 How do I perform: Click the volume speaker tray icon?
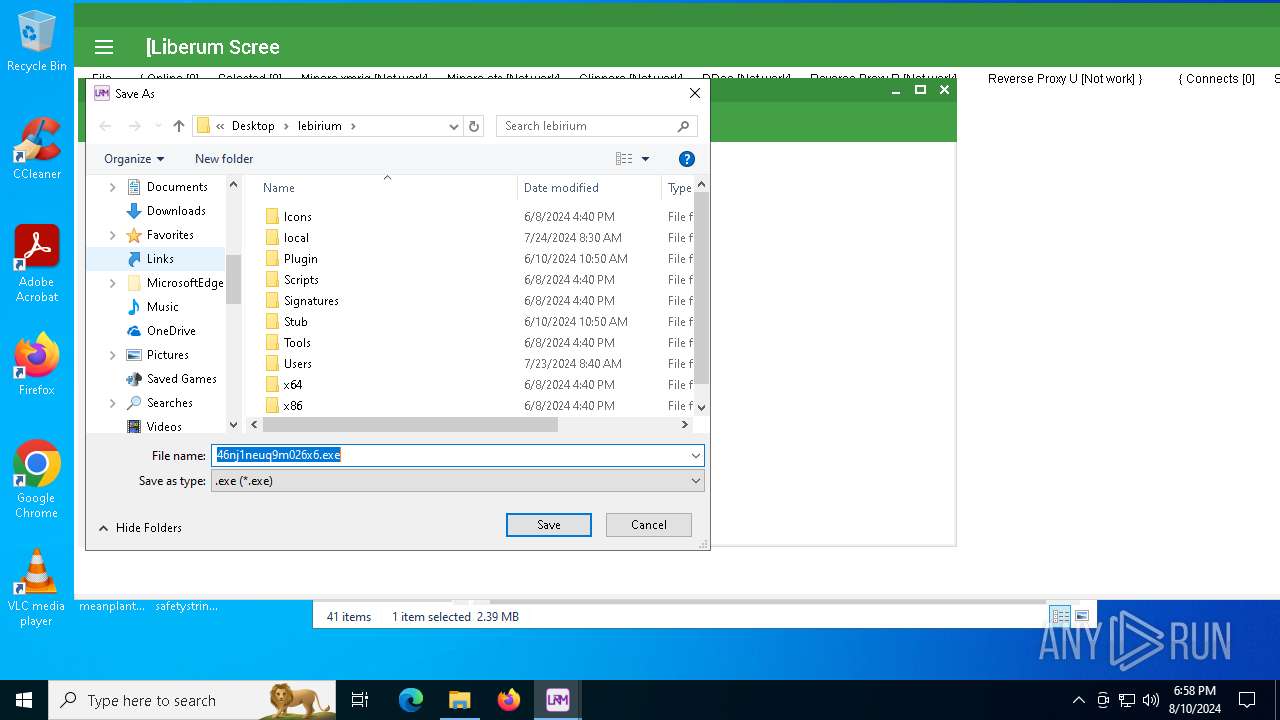coord(1151,700)
